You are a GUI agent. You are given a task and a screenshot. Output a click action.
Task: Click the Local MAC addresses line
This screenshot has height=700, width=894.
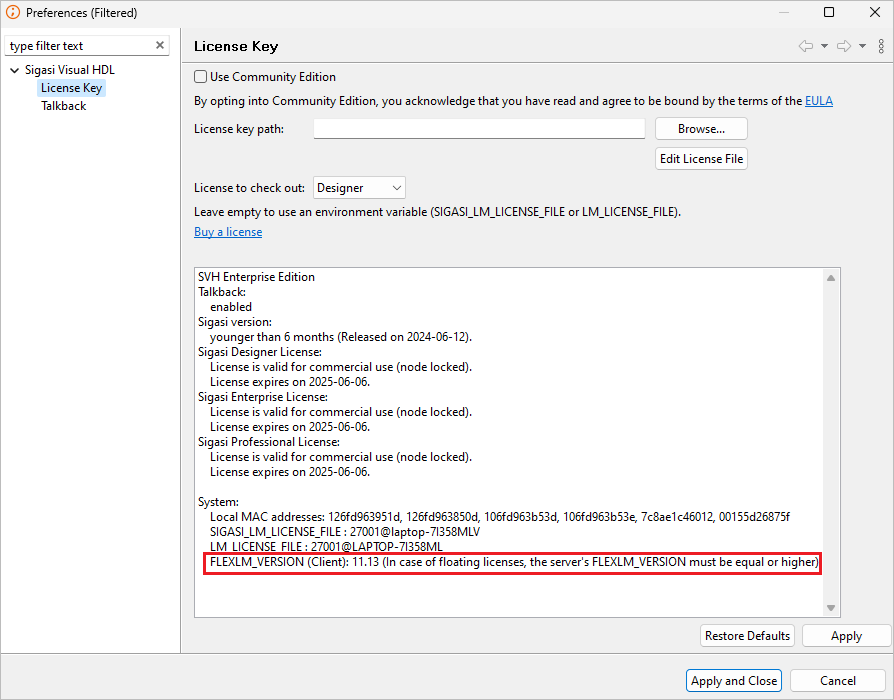pos(499,517)
